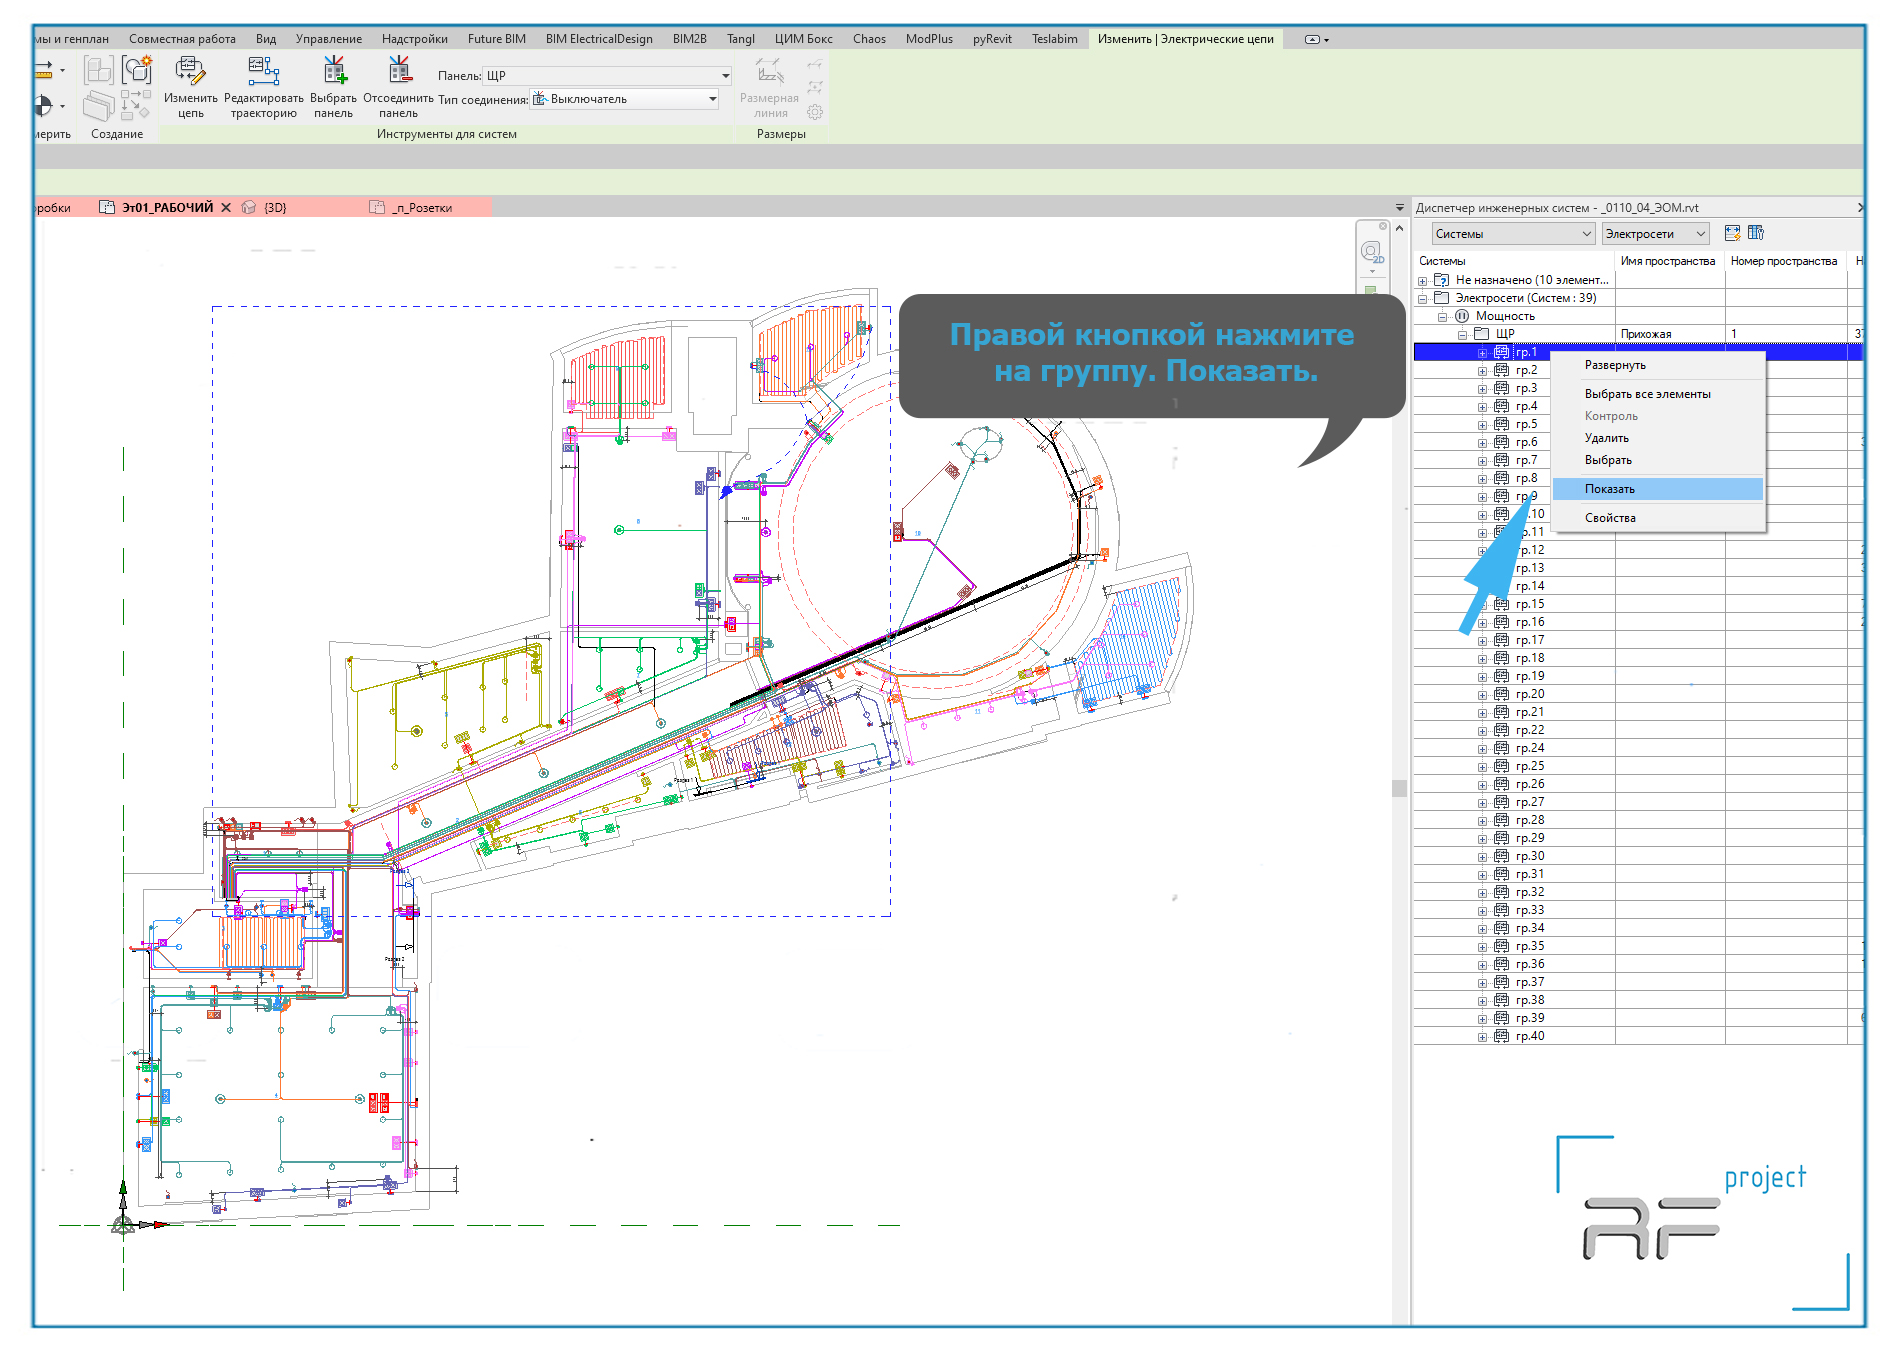The height and width of the screenshot is (1350, 1900).
Task: Click the ЩР panel folder icon
Action: [1482, 334]
